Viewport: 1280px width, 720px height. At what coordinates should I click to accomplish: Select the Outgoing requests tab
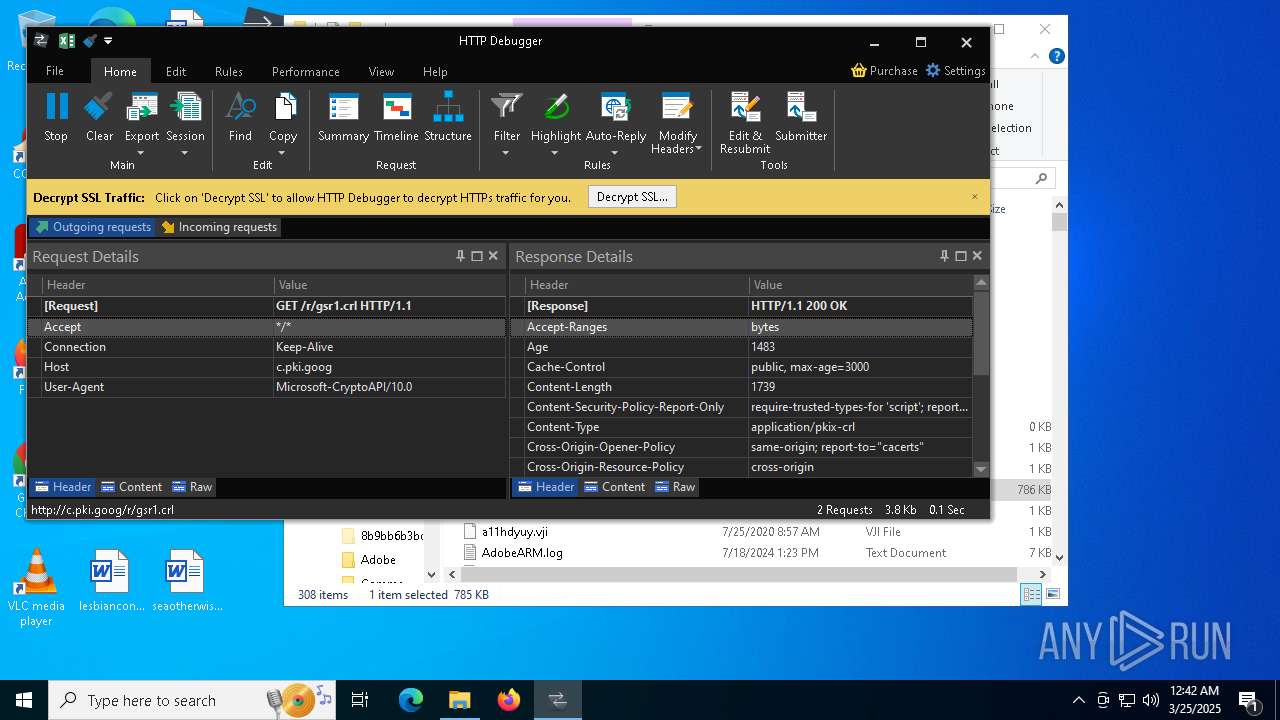coord(92,227)
